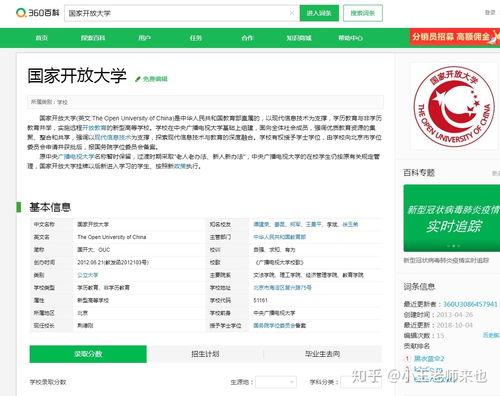This screenshot has height=396, width=500.
Task: Click the 所属类别 category bar under the title
Action: click(205, 102)
